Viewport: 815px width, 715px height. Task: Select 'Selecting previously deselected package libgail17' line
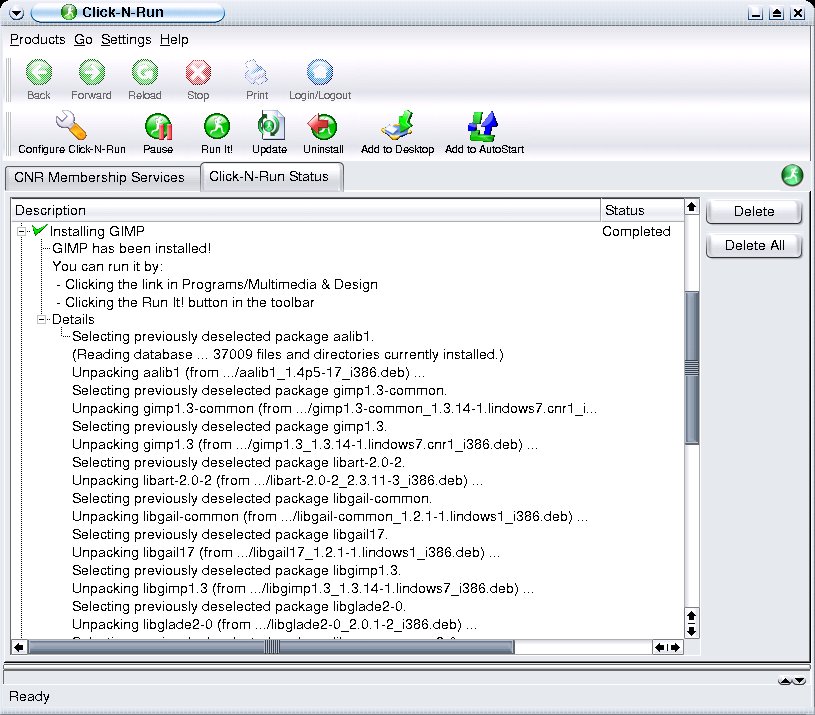pos(230,535)
